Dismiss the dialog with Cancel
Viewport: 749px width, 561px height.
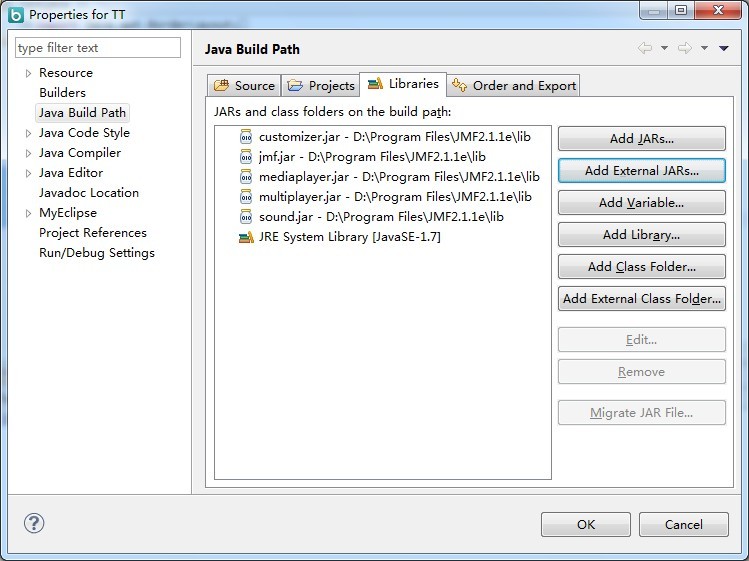click(x=684, y=525)
